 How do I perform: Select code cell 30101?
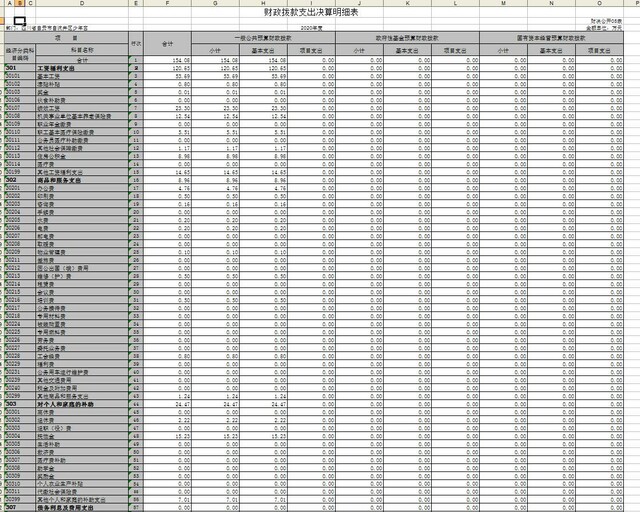18,75
